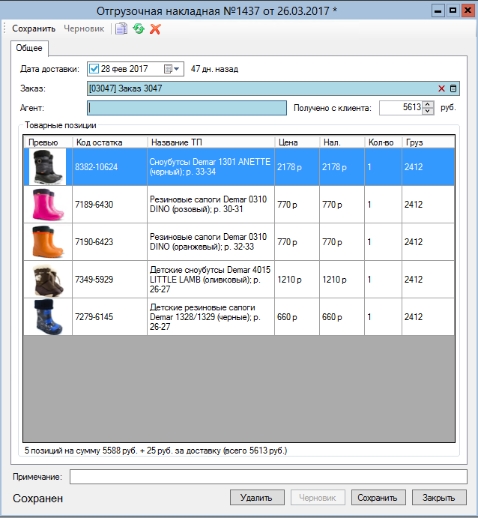Image resolution: width=478 pixels, height=518 pixels.
Task: Click Сохранить in the top toolbar
Action: pos(34,29)
